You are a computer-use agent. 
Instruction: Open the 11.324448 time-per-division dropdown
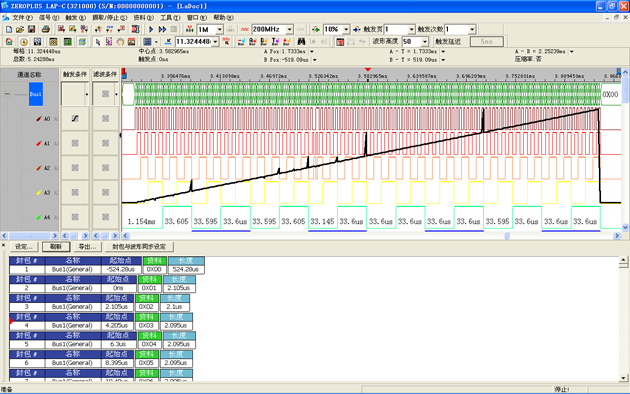coord(215,42)
